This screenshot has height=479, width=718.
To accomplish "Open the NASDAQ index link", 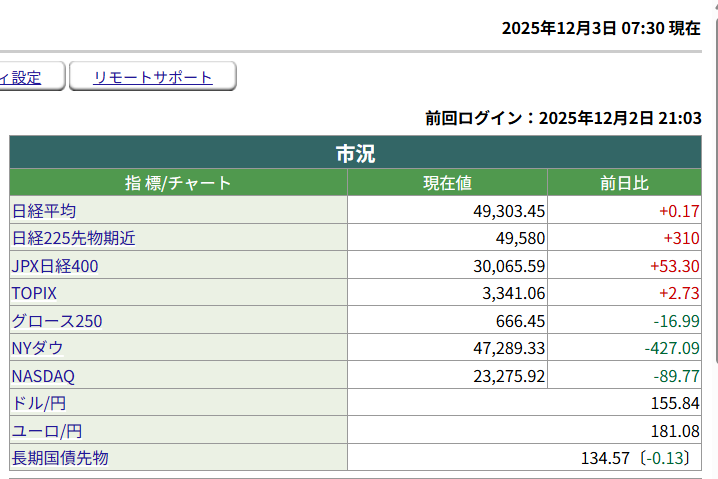I will [43, 376].
